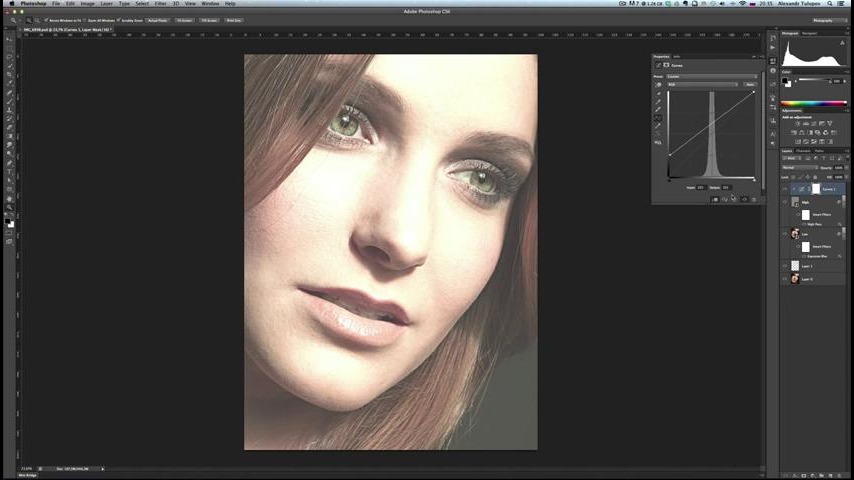Add a Brightness/Contrast adjustment

(797, 124)
